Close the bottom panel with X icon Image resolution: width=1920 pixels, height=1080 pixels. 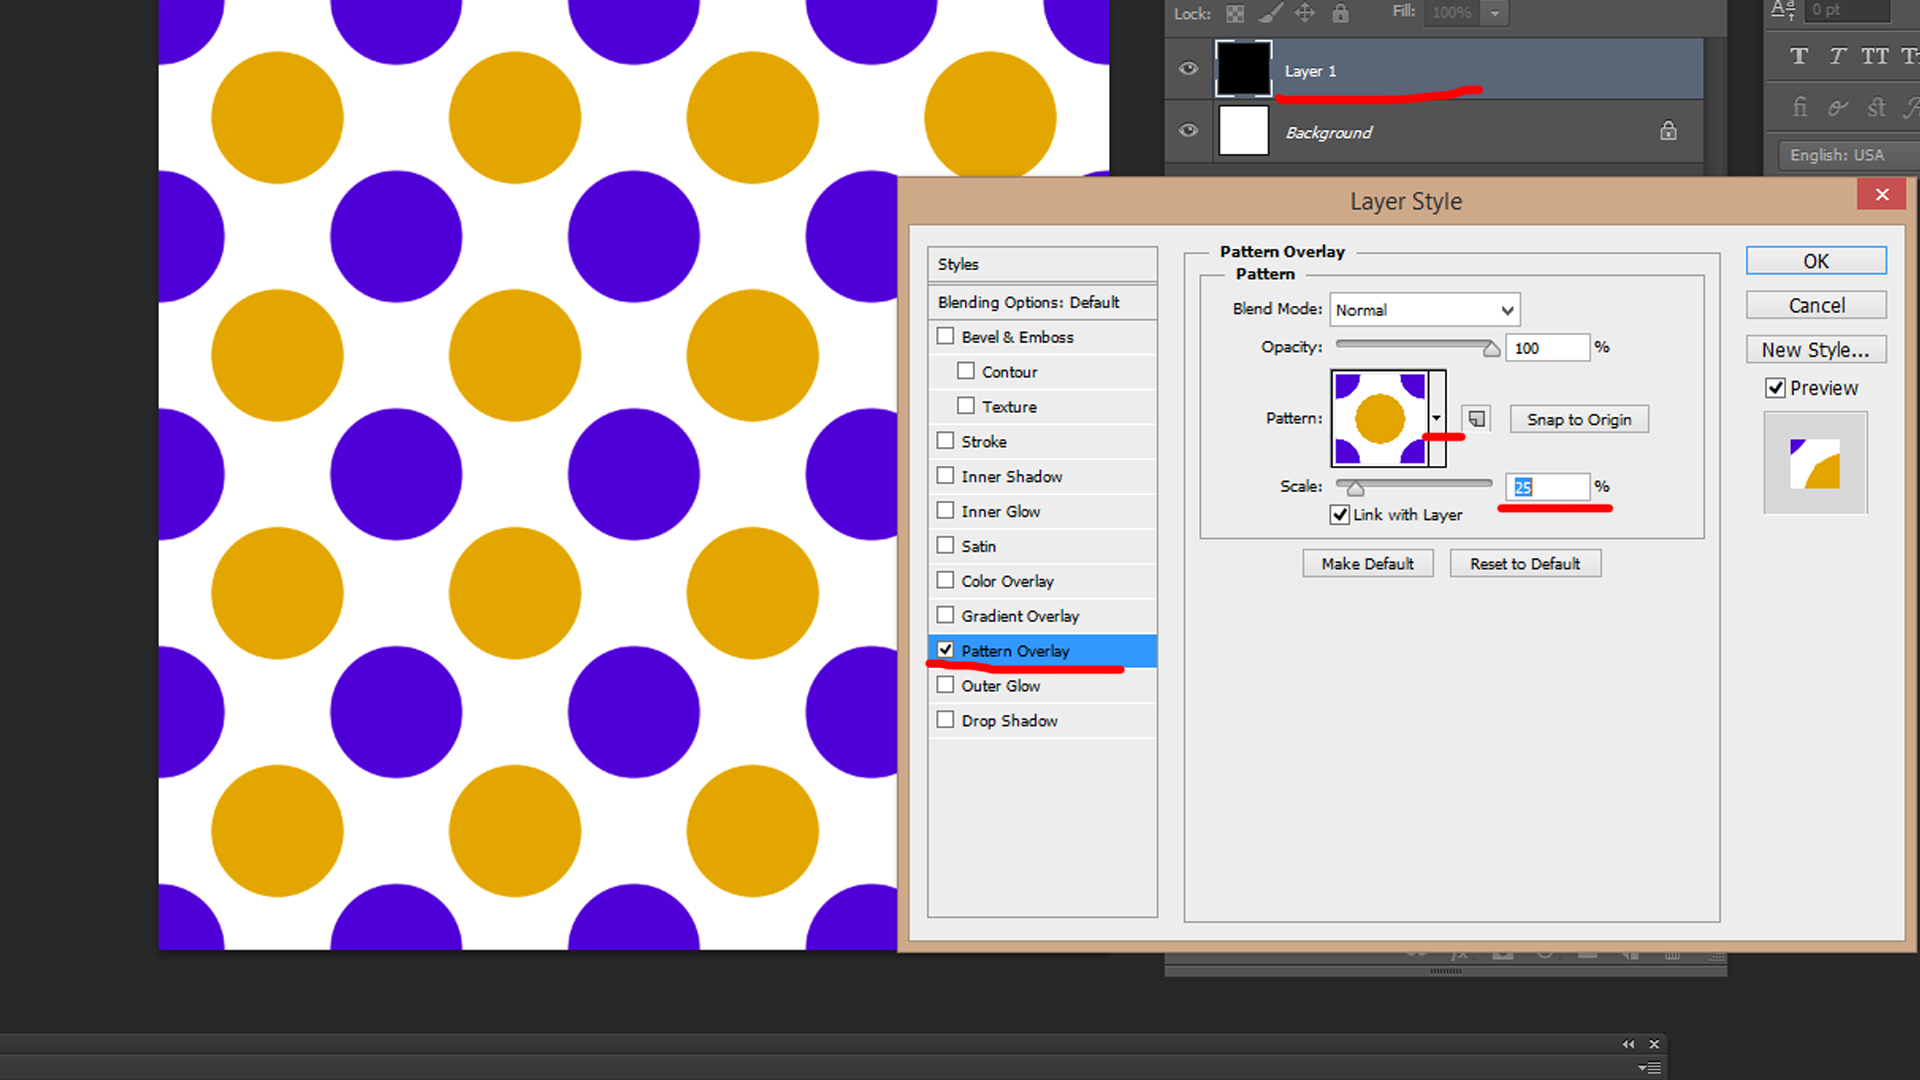tap(1654, 1044)
